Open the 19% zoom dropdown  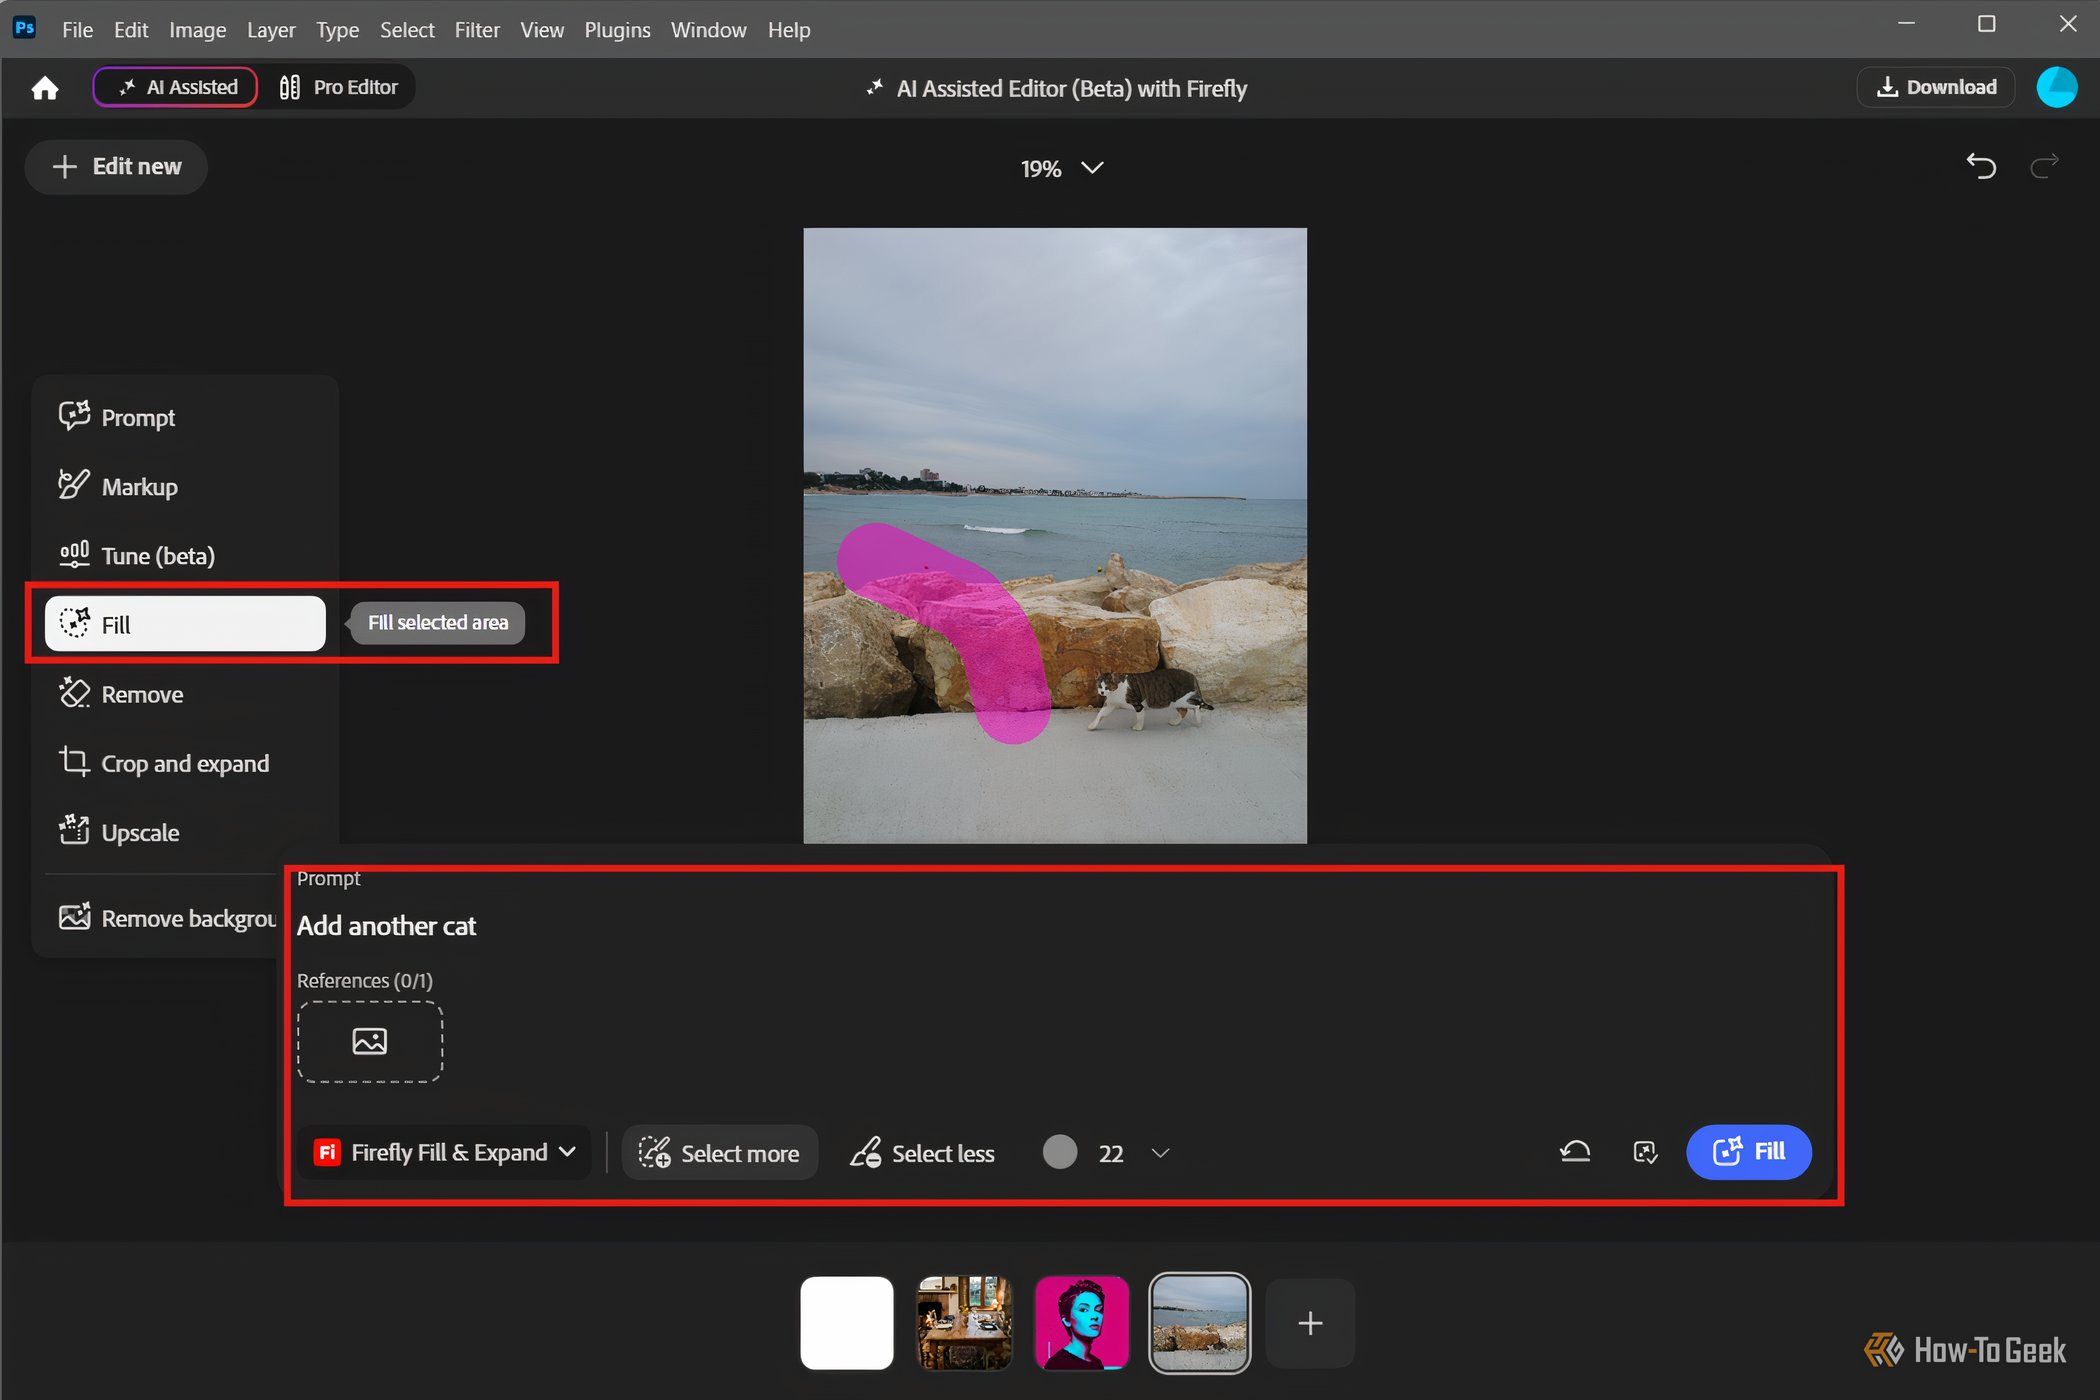[1061, 168]
